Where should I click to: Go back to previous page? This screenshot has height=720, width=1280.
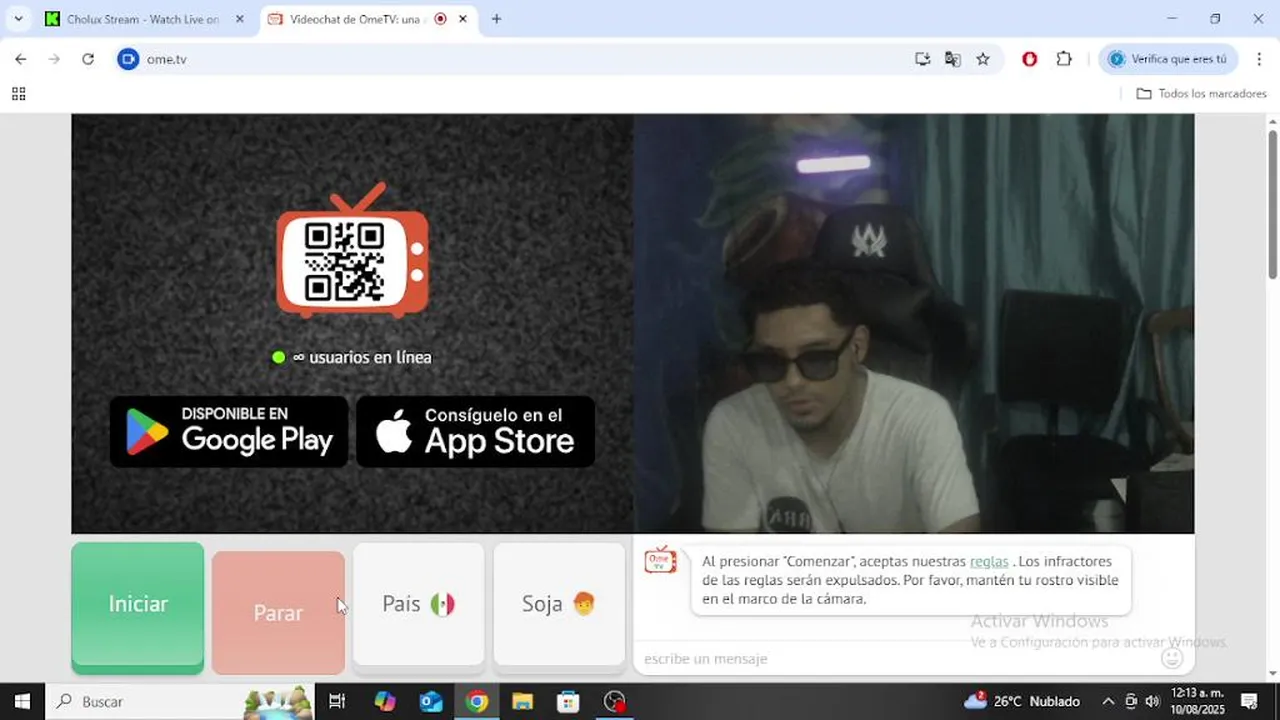pyautogui.click(x=21, y=59)
